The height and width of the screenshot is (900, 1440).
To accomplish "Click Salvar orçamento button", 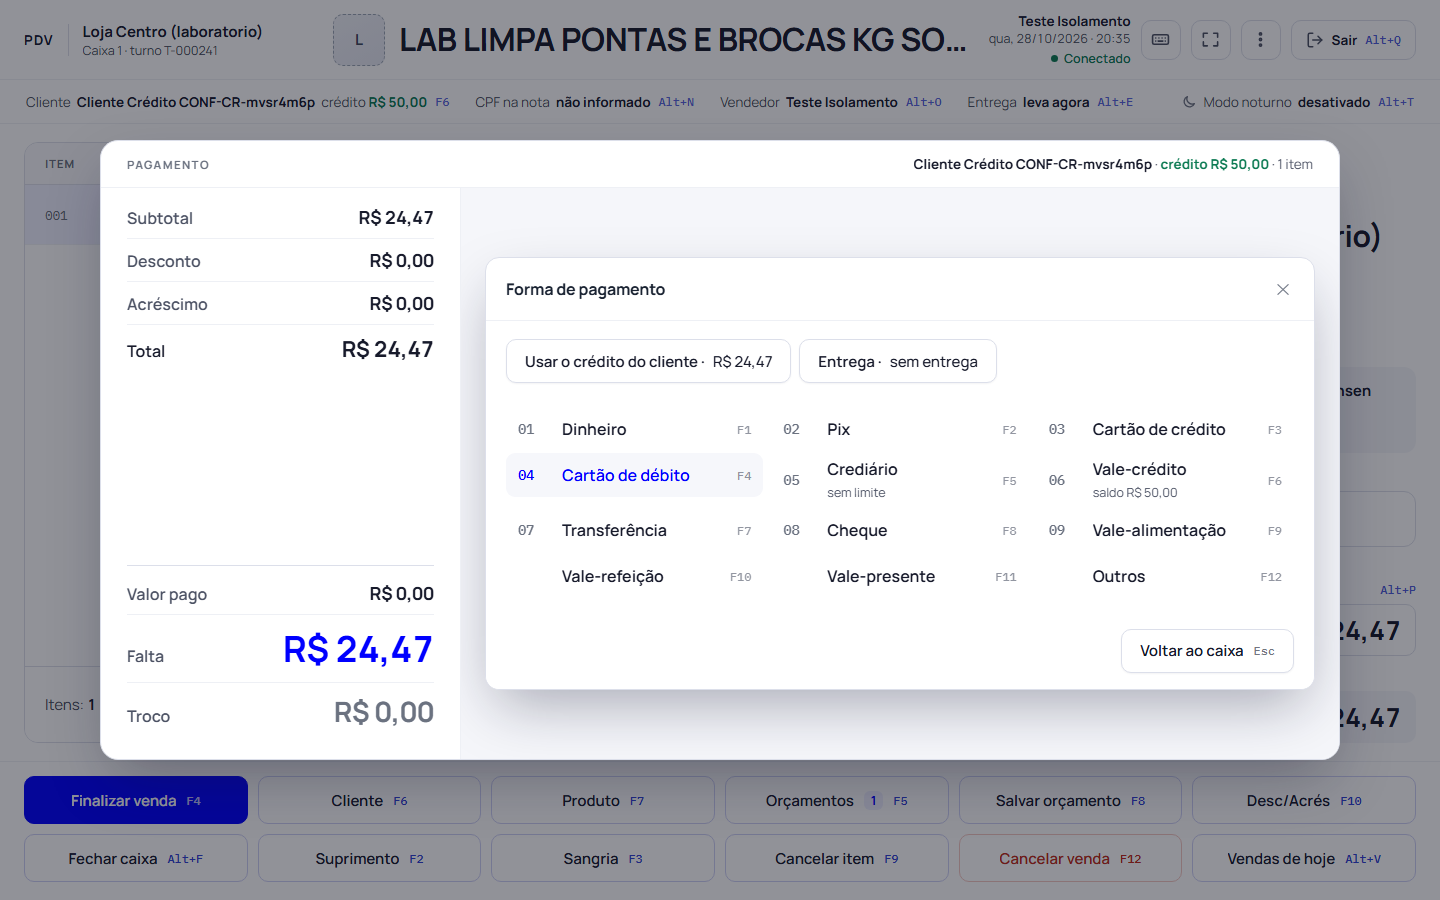I will point(1070,800).
